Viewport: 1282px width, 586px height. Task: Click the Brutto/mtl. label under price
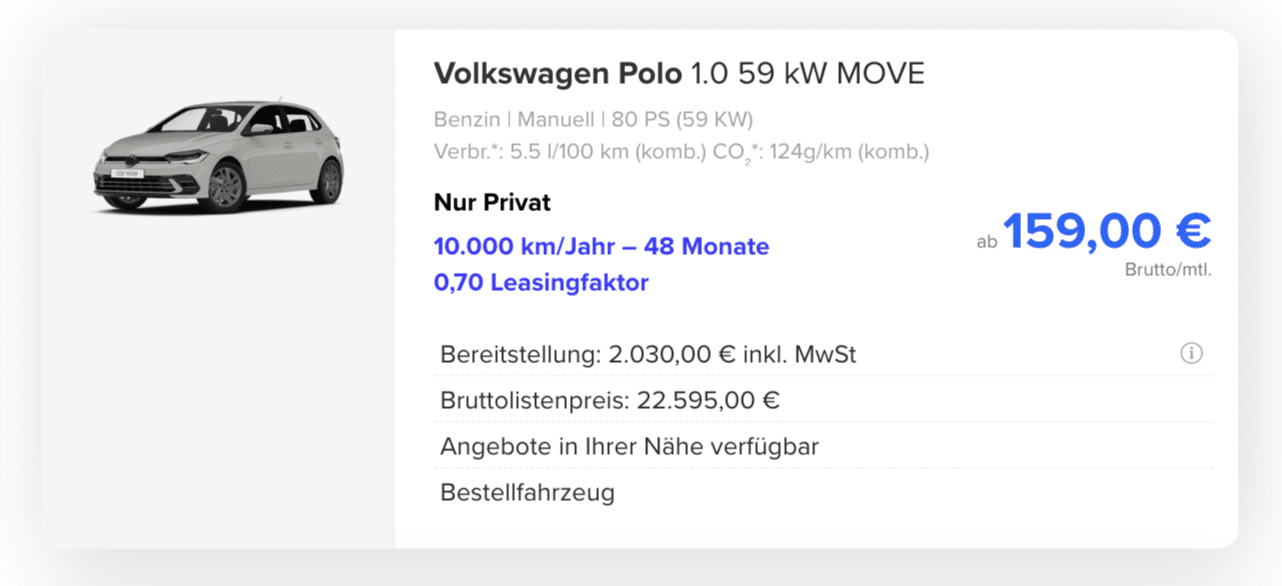point(1168,270)
